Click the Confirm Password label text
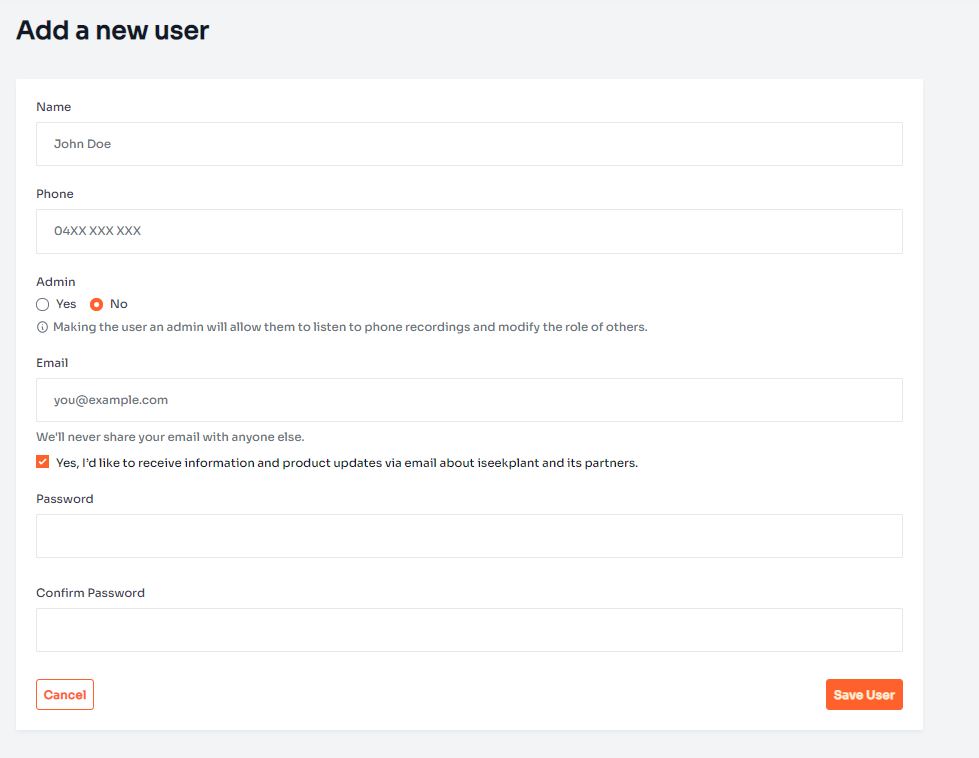The width and height of the screenshot is (979, 758). 91,593
